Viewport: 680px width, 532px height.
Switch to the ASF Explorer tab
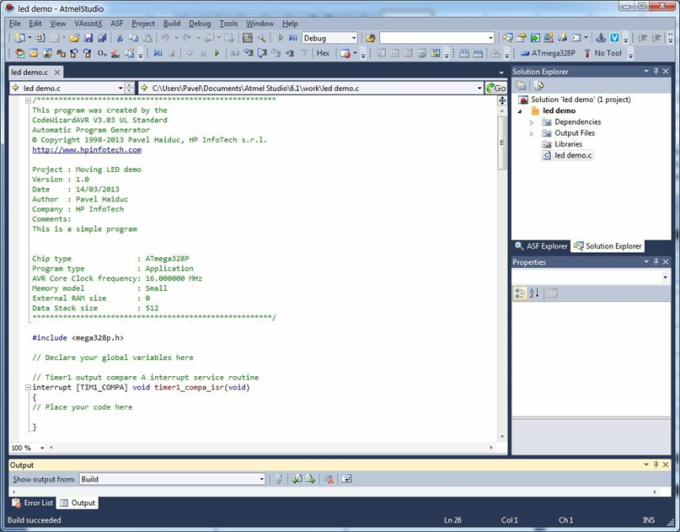pyautogui.click(x=541, y=246)
